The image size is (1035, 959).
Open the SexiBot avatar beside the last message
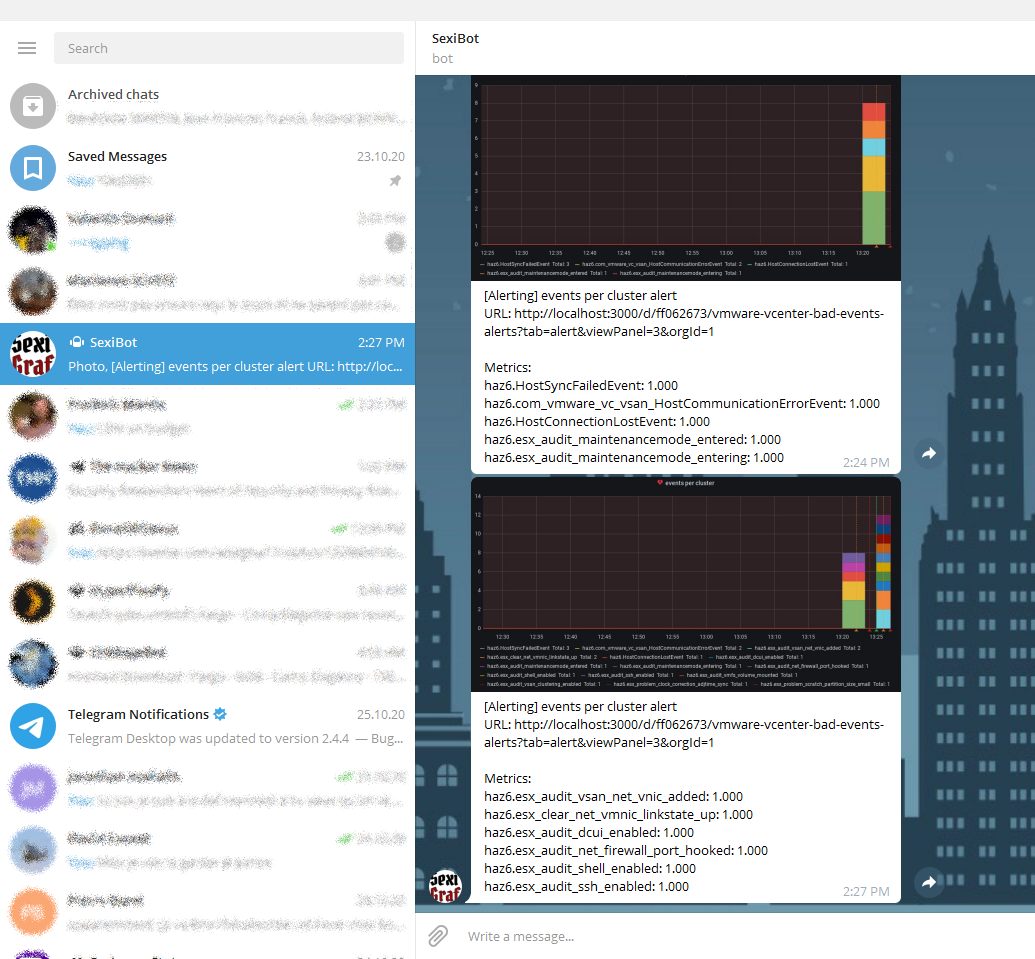pyautogui.click(x=446, y=886)
